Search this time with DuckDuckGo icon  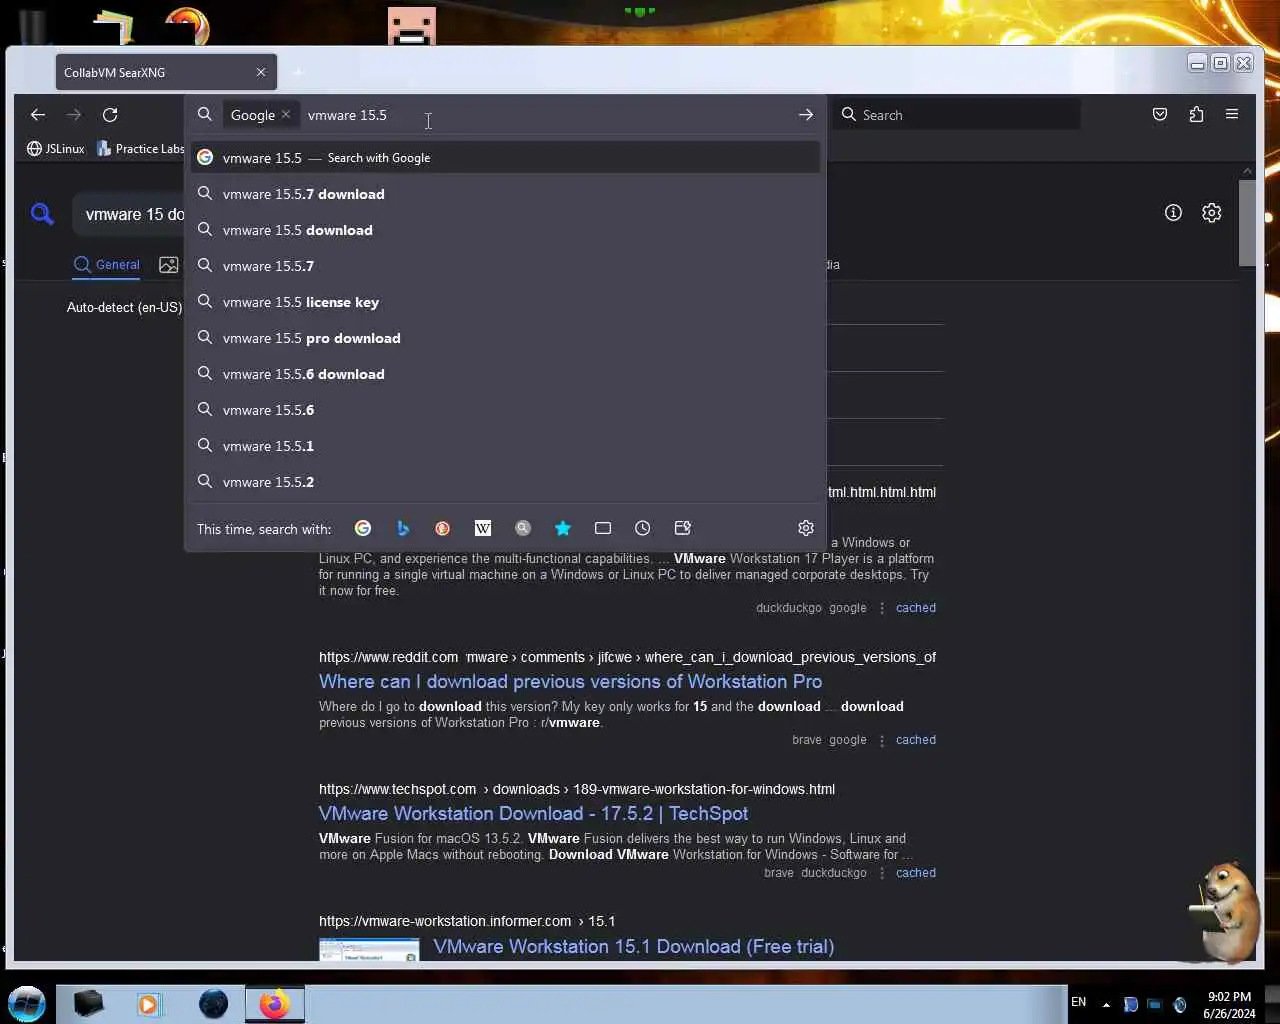tap(443, 528)
